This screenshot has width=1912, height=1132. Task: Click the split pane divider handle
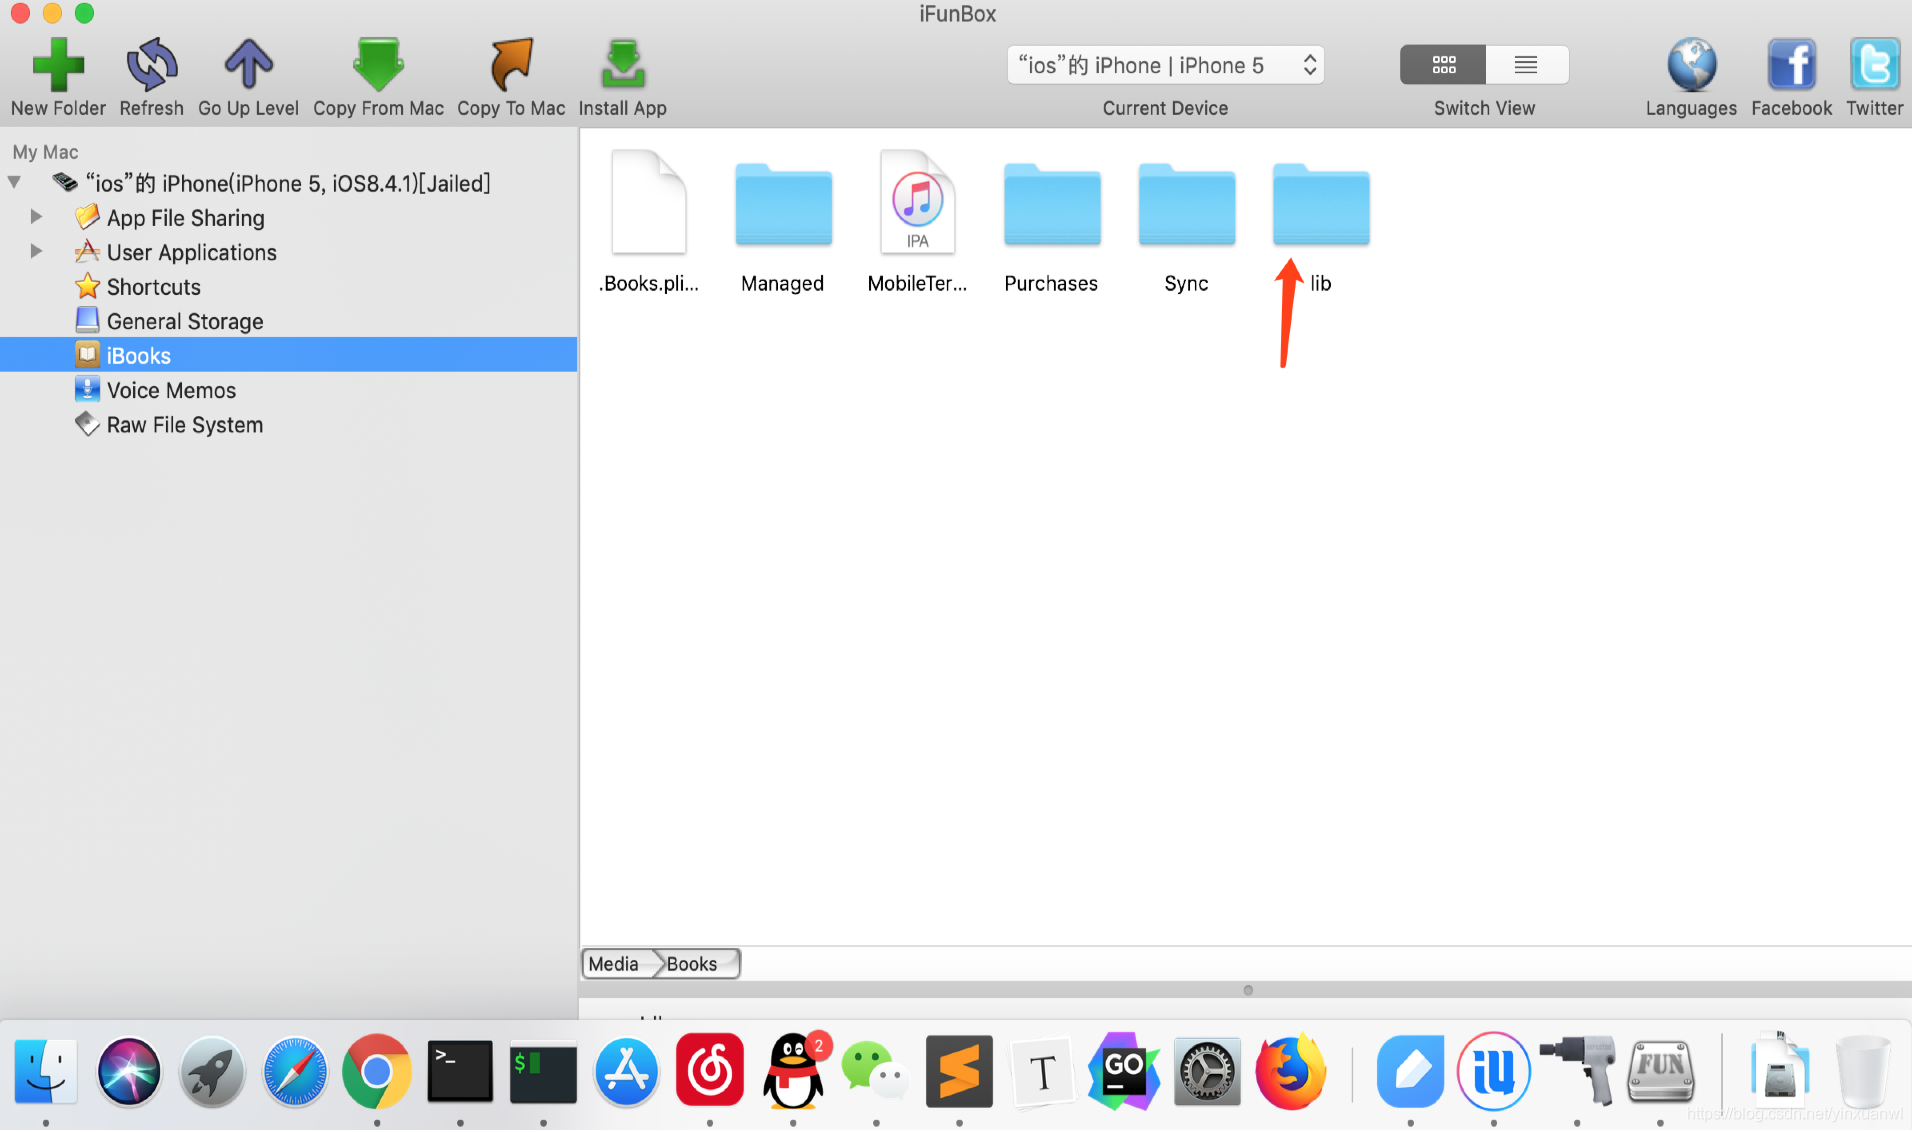pyautogui.click(x=1247, y=990)
